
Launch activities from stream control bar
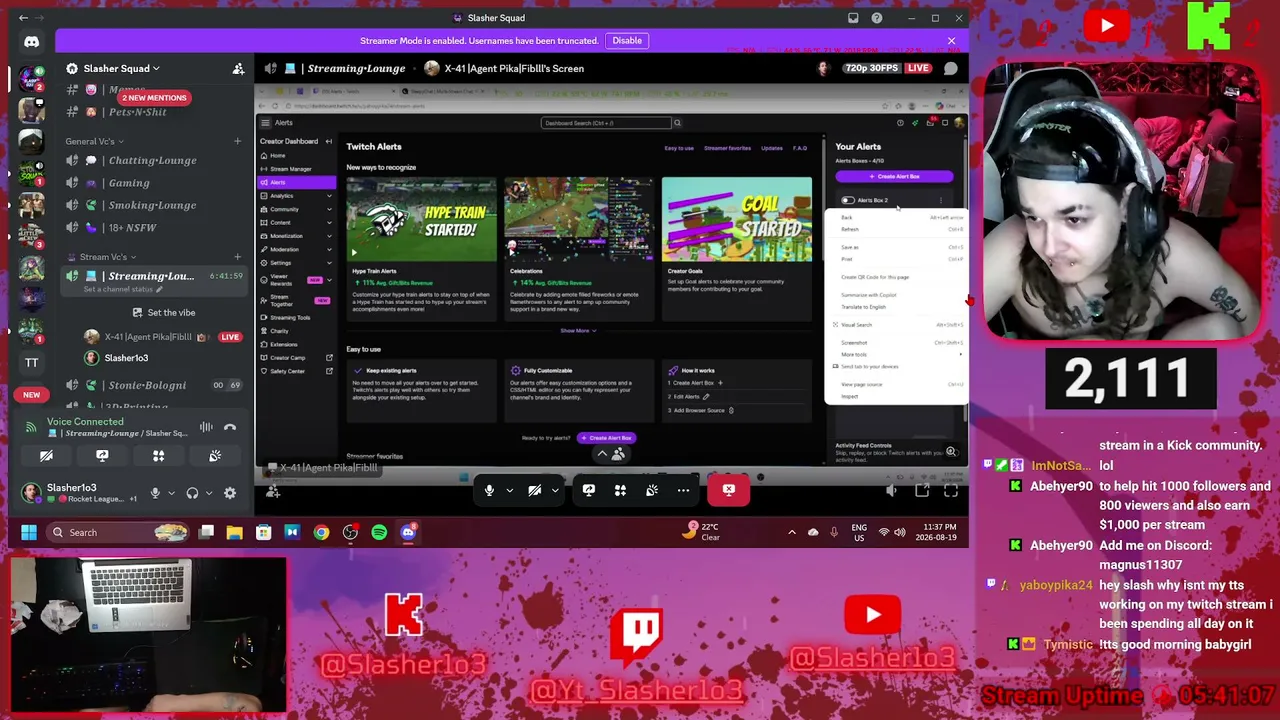click(620, 490)
